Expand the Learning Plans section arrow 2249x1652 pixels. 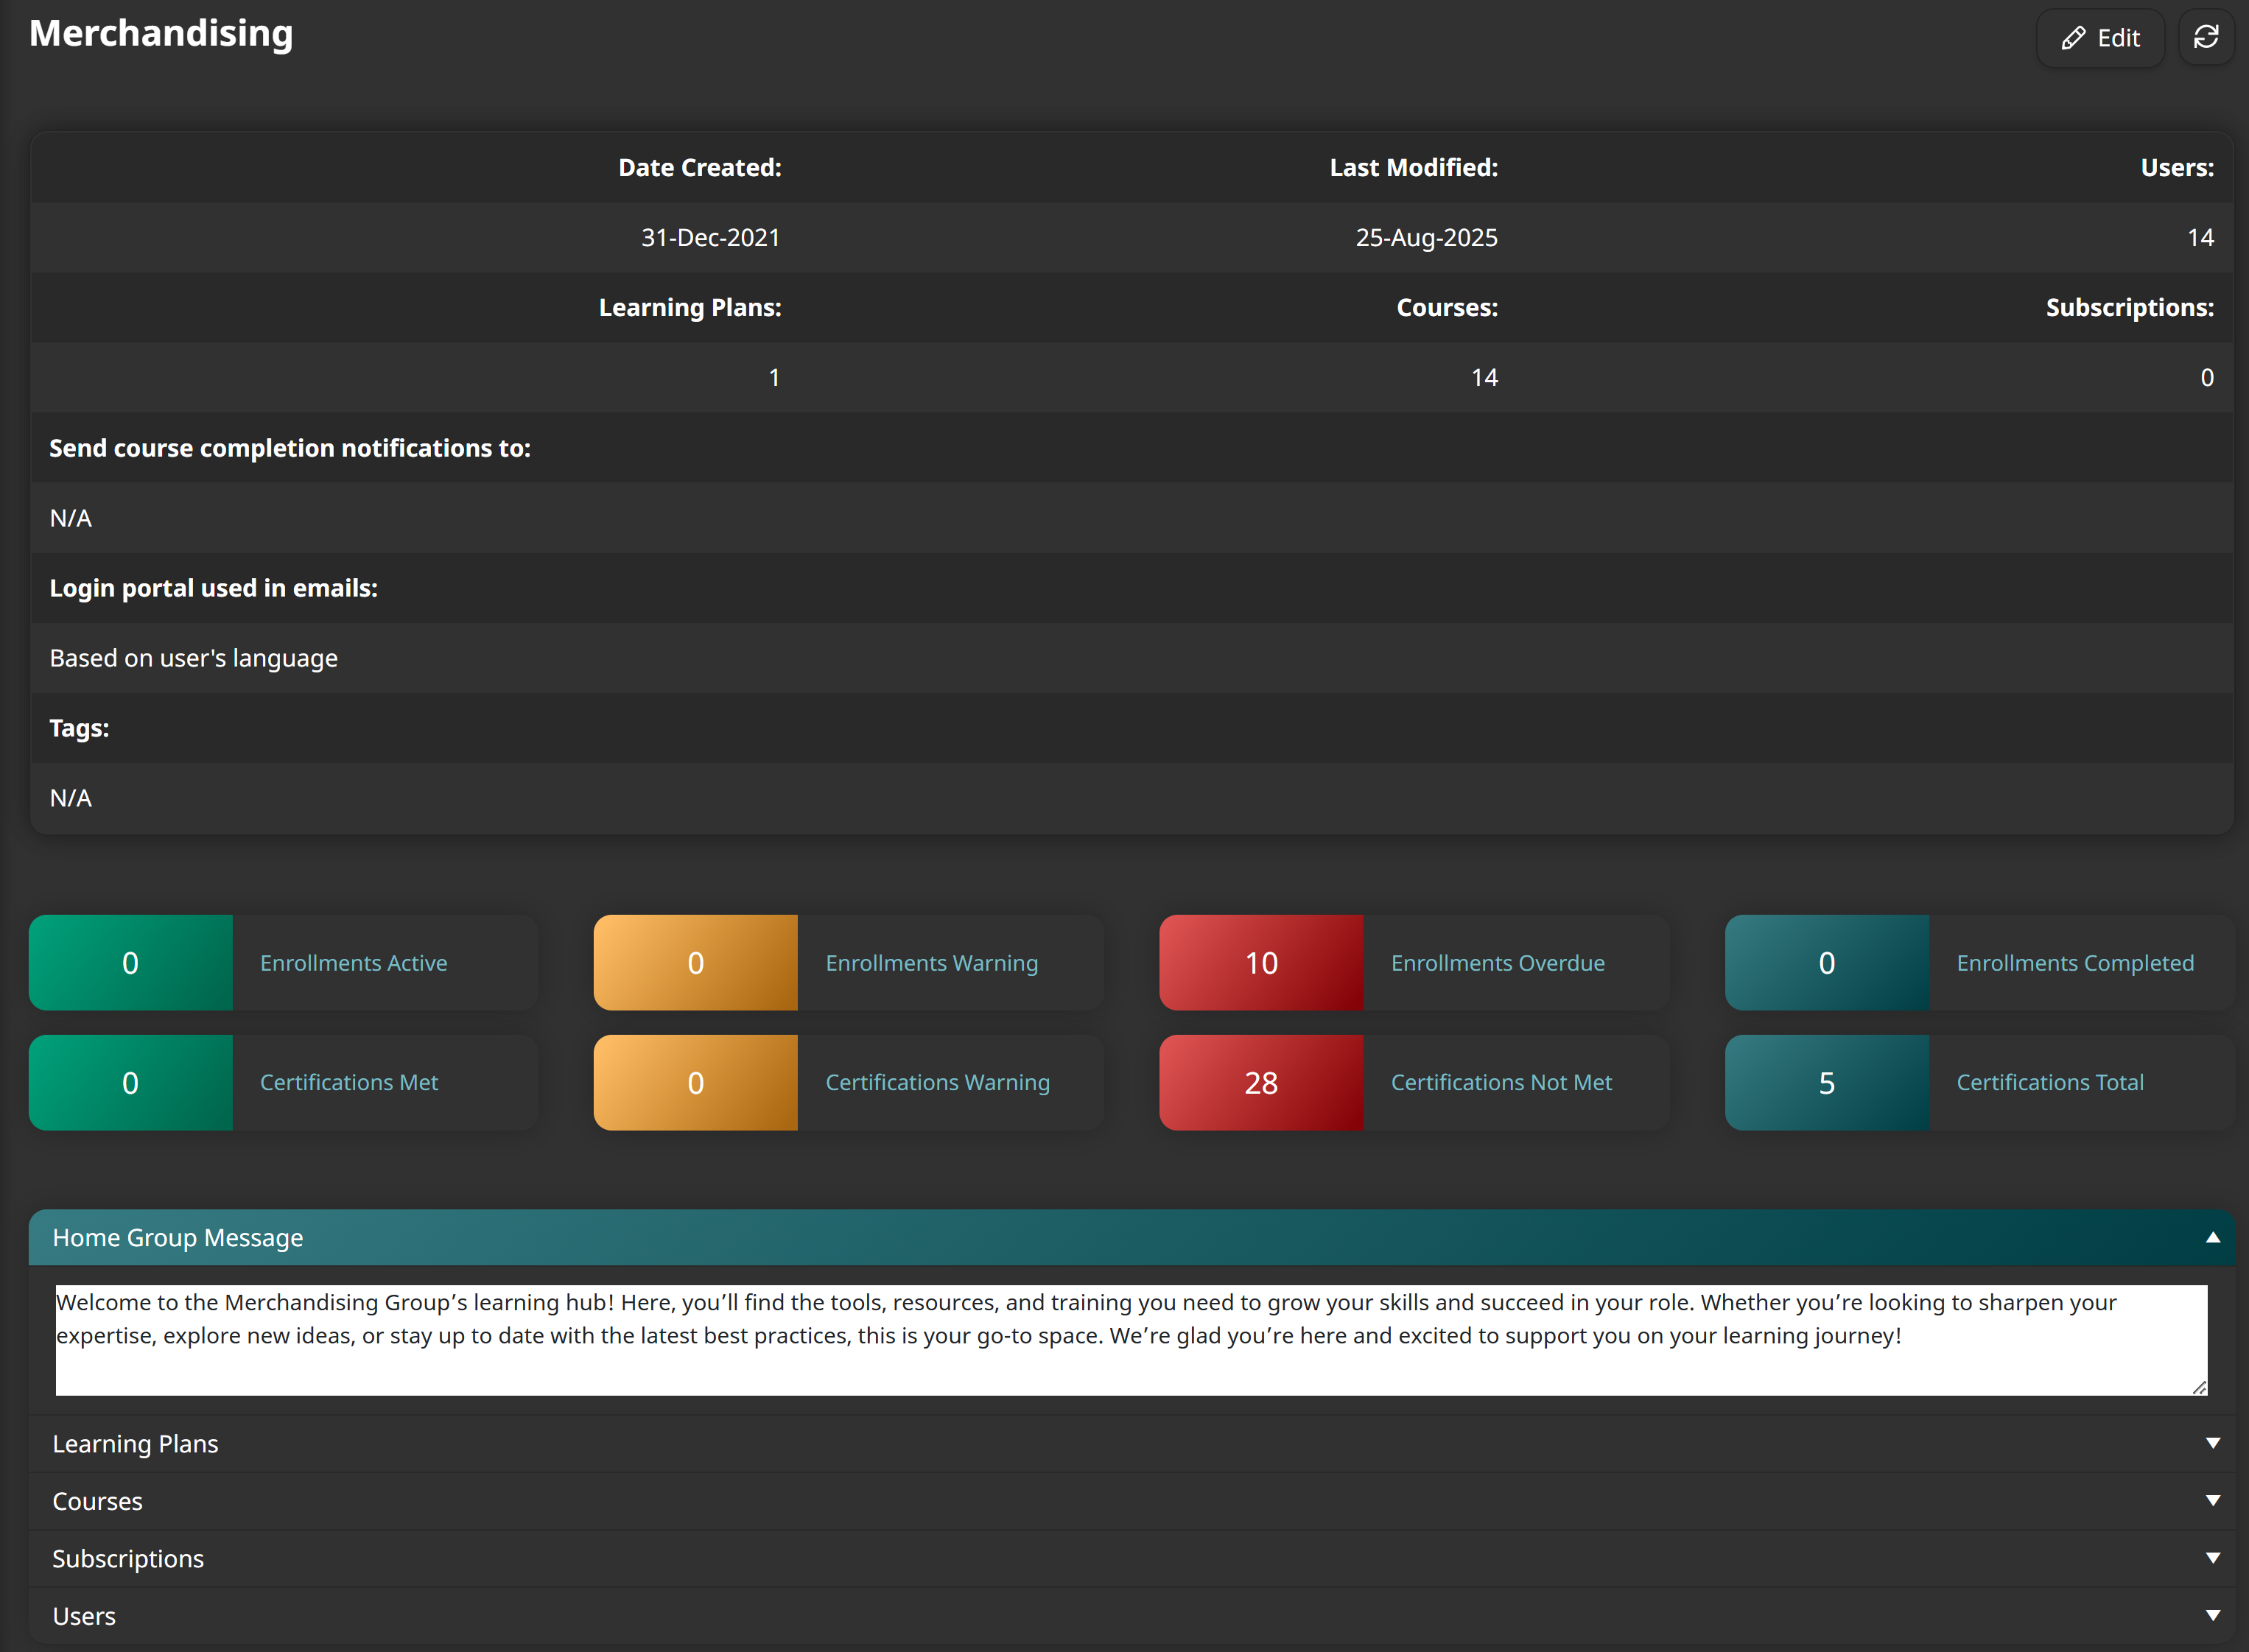2212,1443
